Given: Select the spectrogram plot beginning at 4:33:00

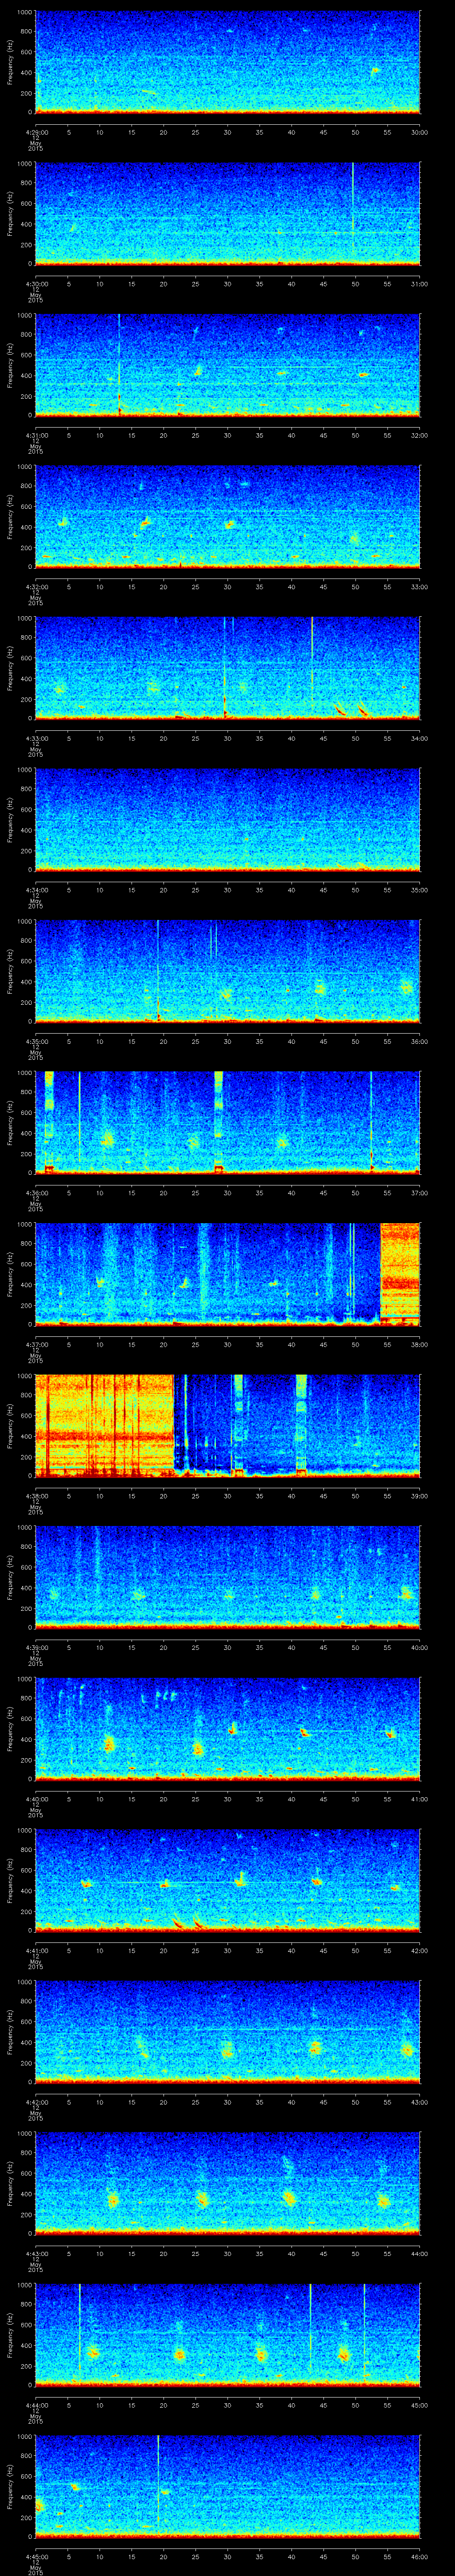Looking at the screenshot, I should [x=227, y=668].
